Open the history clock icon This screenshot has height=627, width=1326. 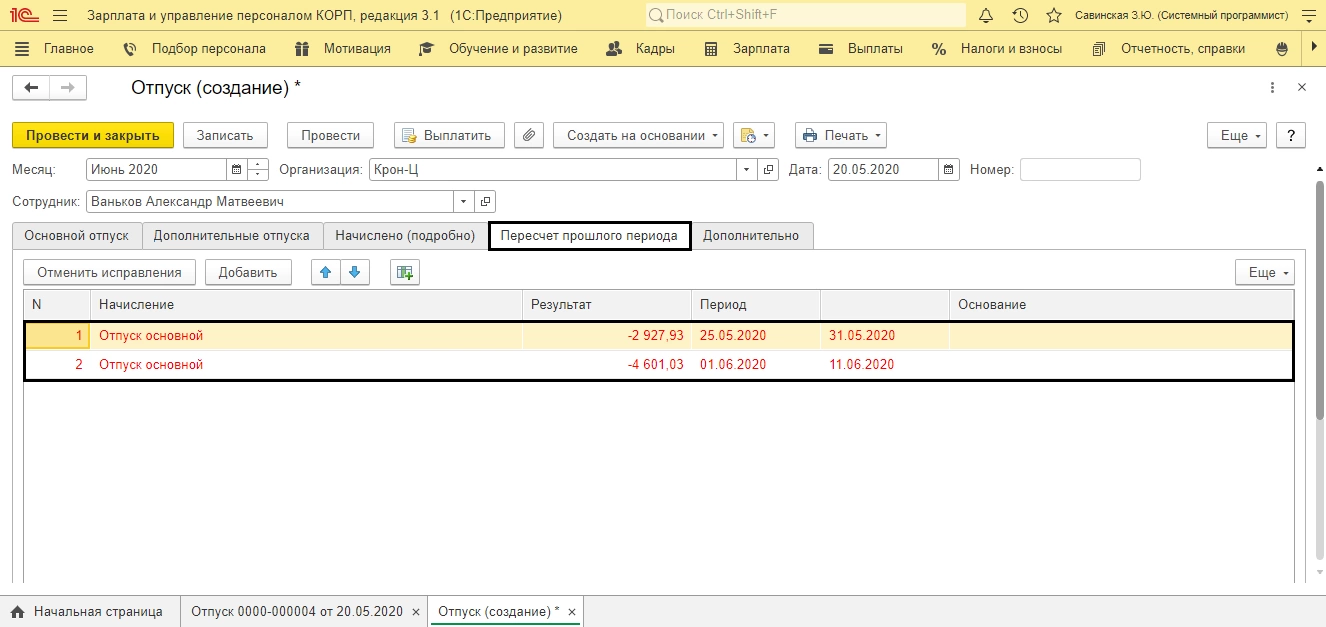pos(1020,16)
